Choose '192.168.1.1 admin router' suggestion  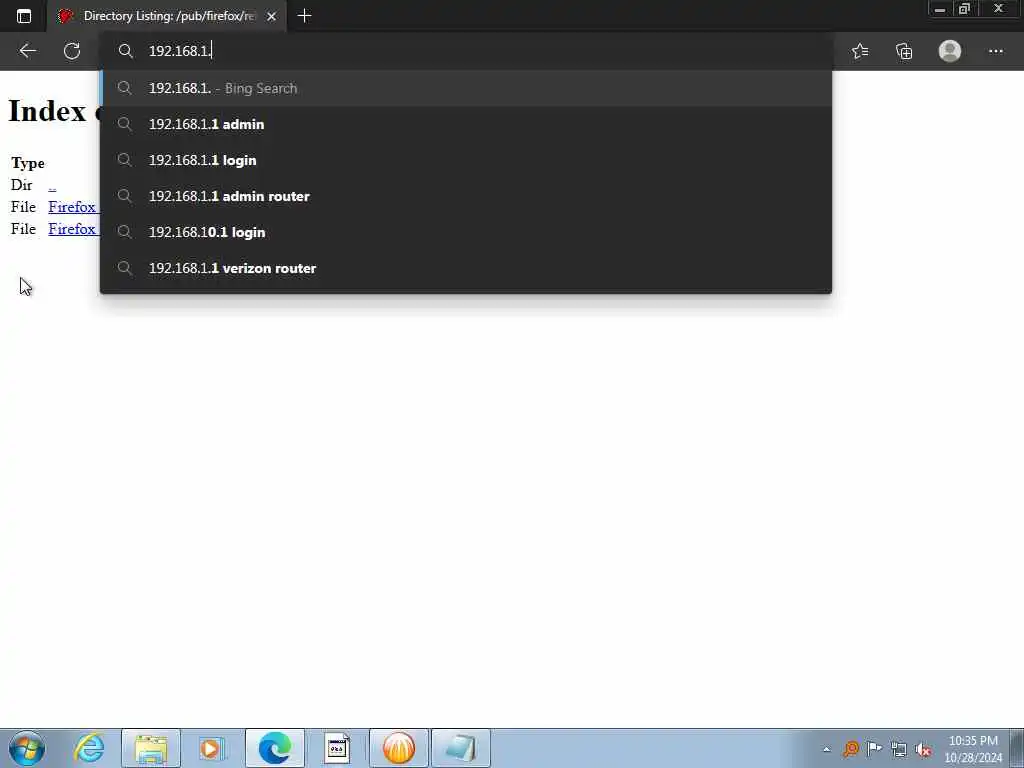pos(466,196)
